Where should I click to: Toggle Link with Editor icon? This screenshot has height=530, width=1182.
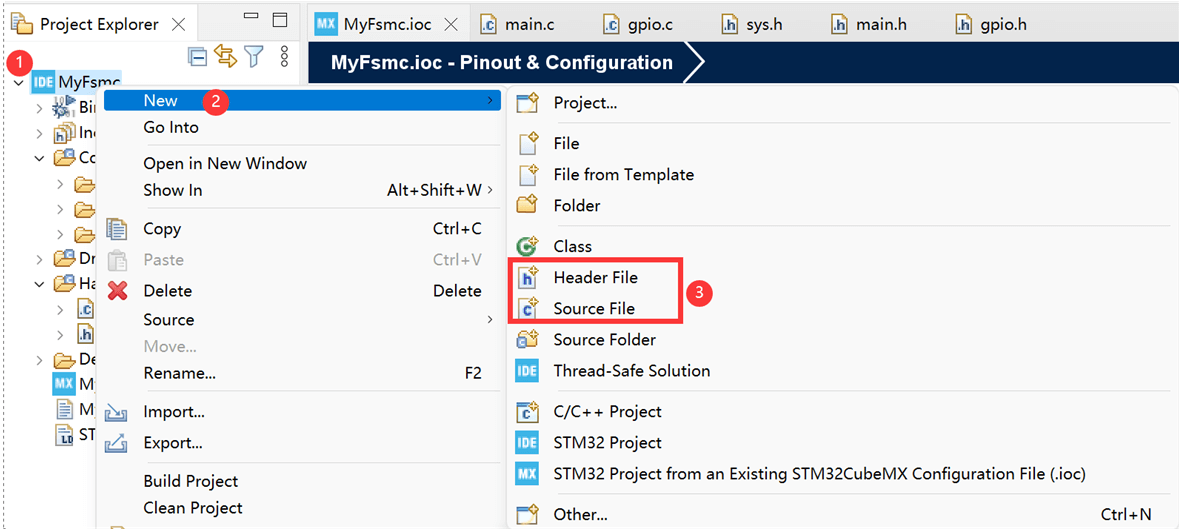225,57
